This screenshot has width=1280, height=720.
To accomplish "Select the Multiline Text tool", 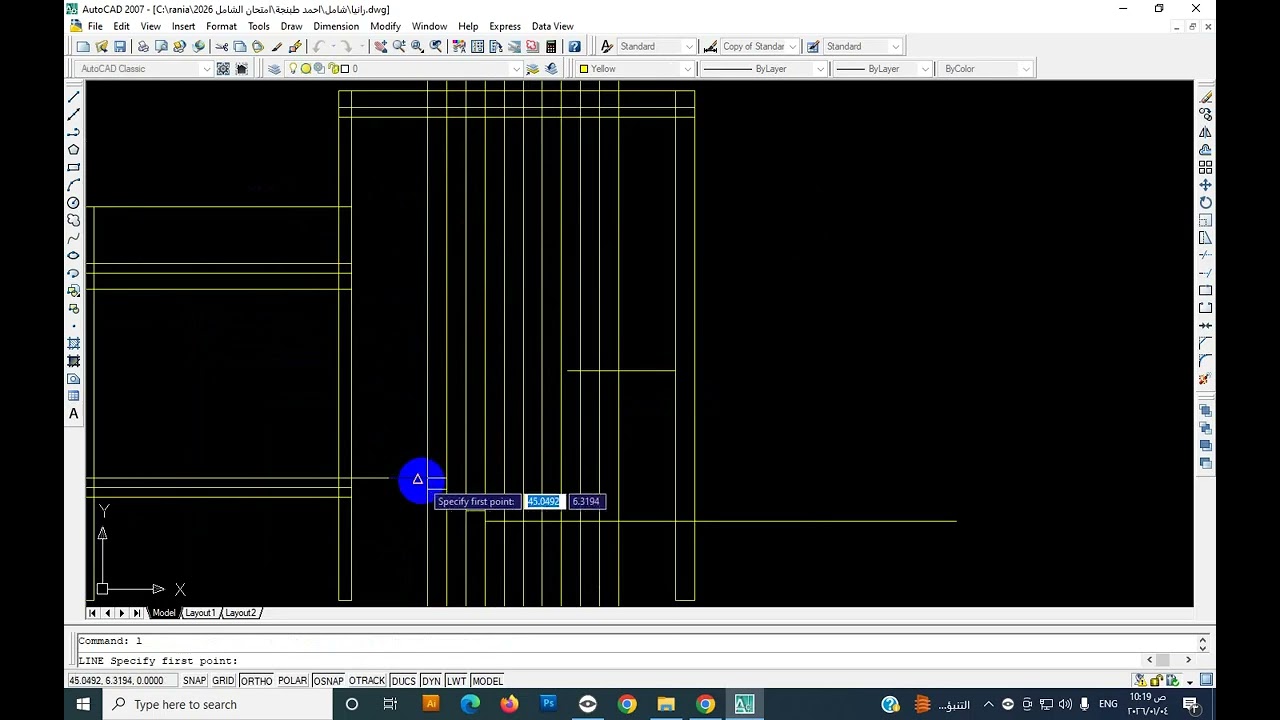I will coord(73,414).
